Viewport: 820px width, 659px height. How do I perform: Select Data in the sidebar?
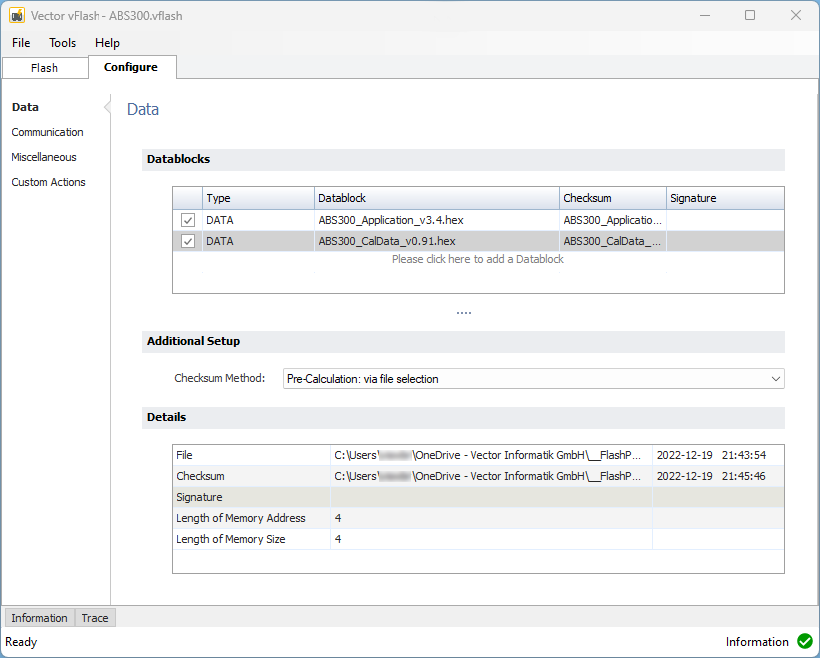[x=25, y=107]
